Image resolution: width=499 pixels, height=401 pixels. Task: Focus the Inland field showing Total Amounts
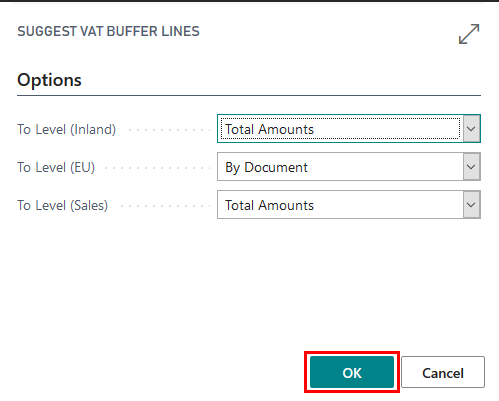click(x=349, y=129)
